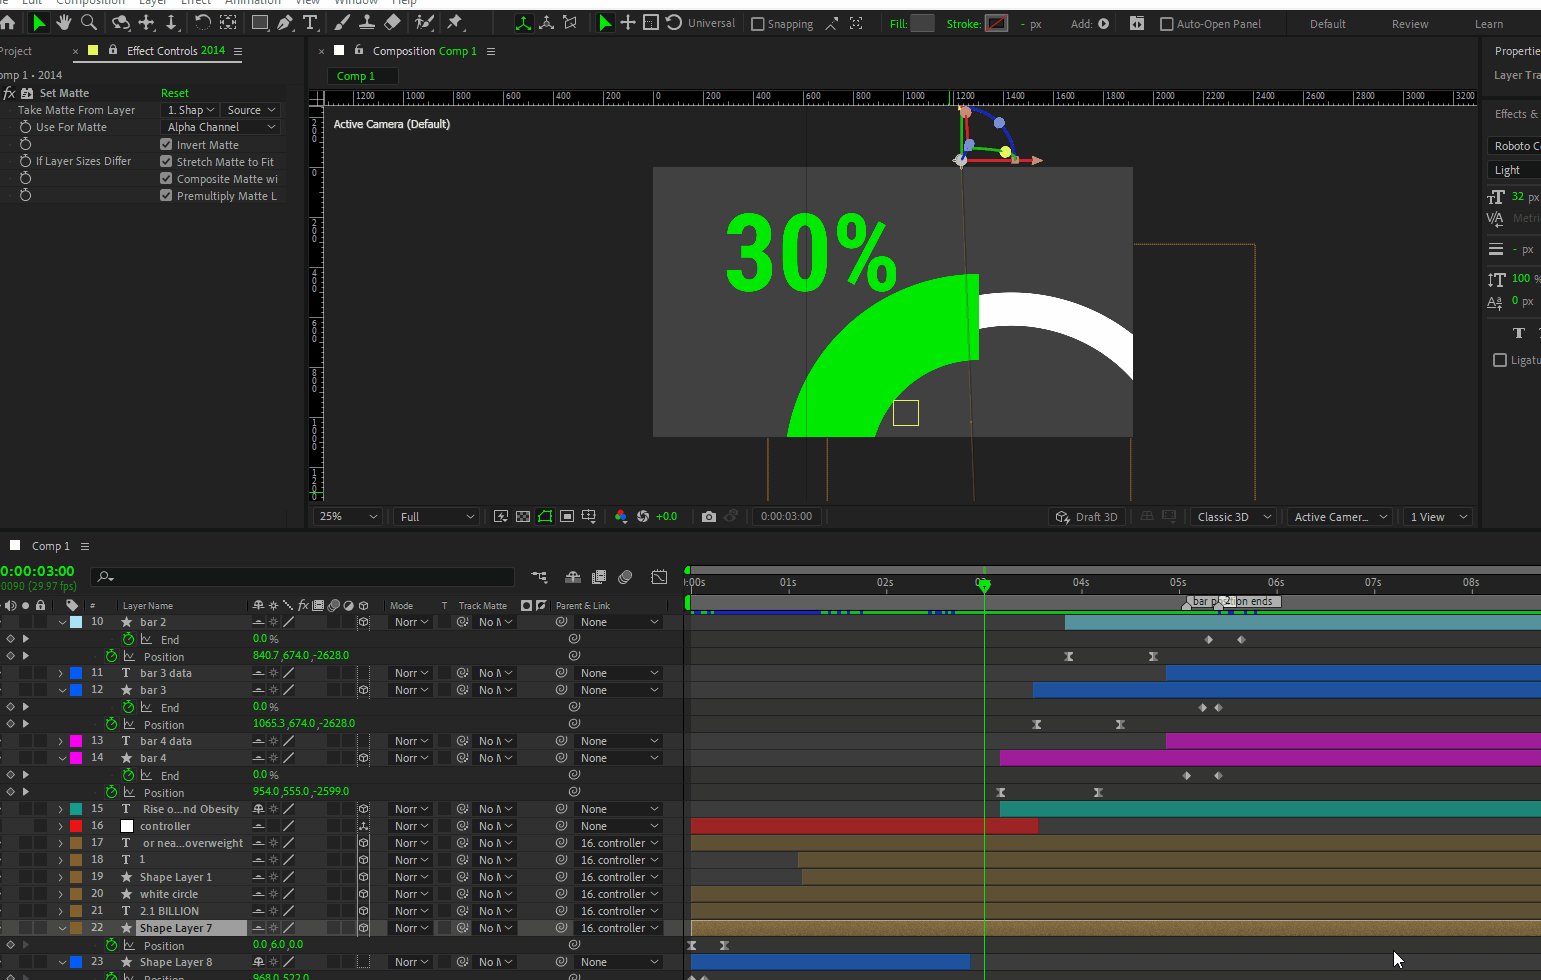Select the Pen tool
This screenshot has width=1541, height=980.
285,22
